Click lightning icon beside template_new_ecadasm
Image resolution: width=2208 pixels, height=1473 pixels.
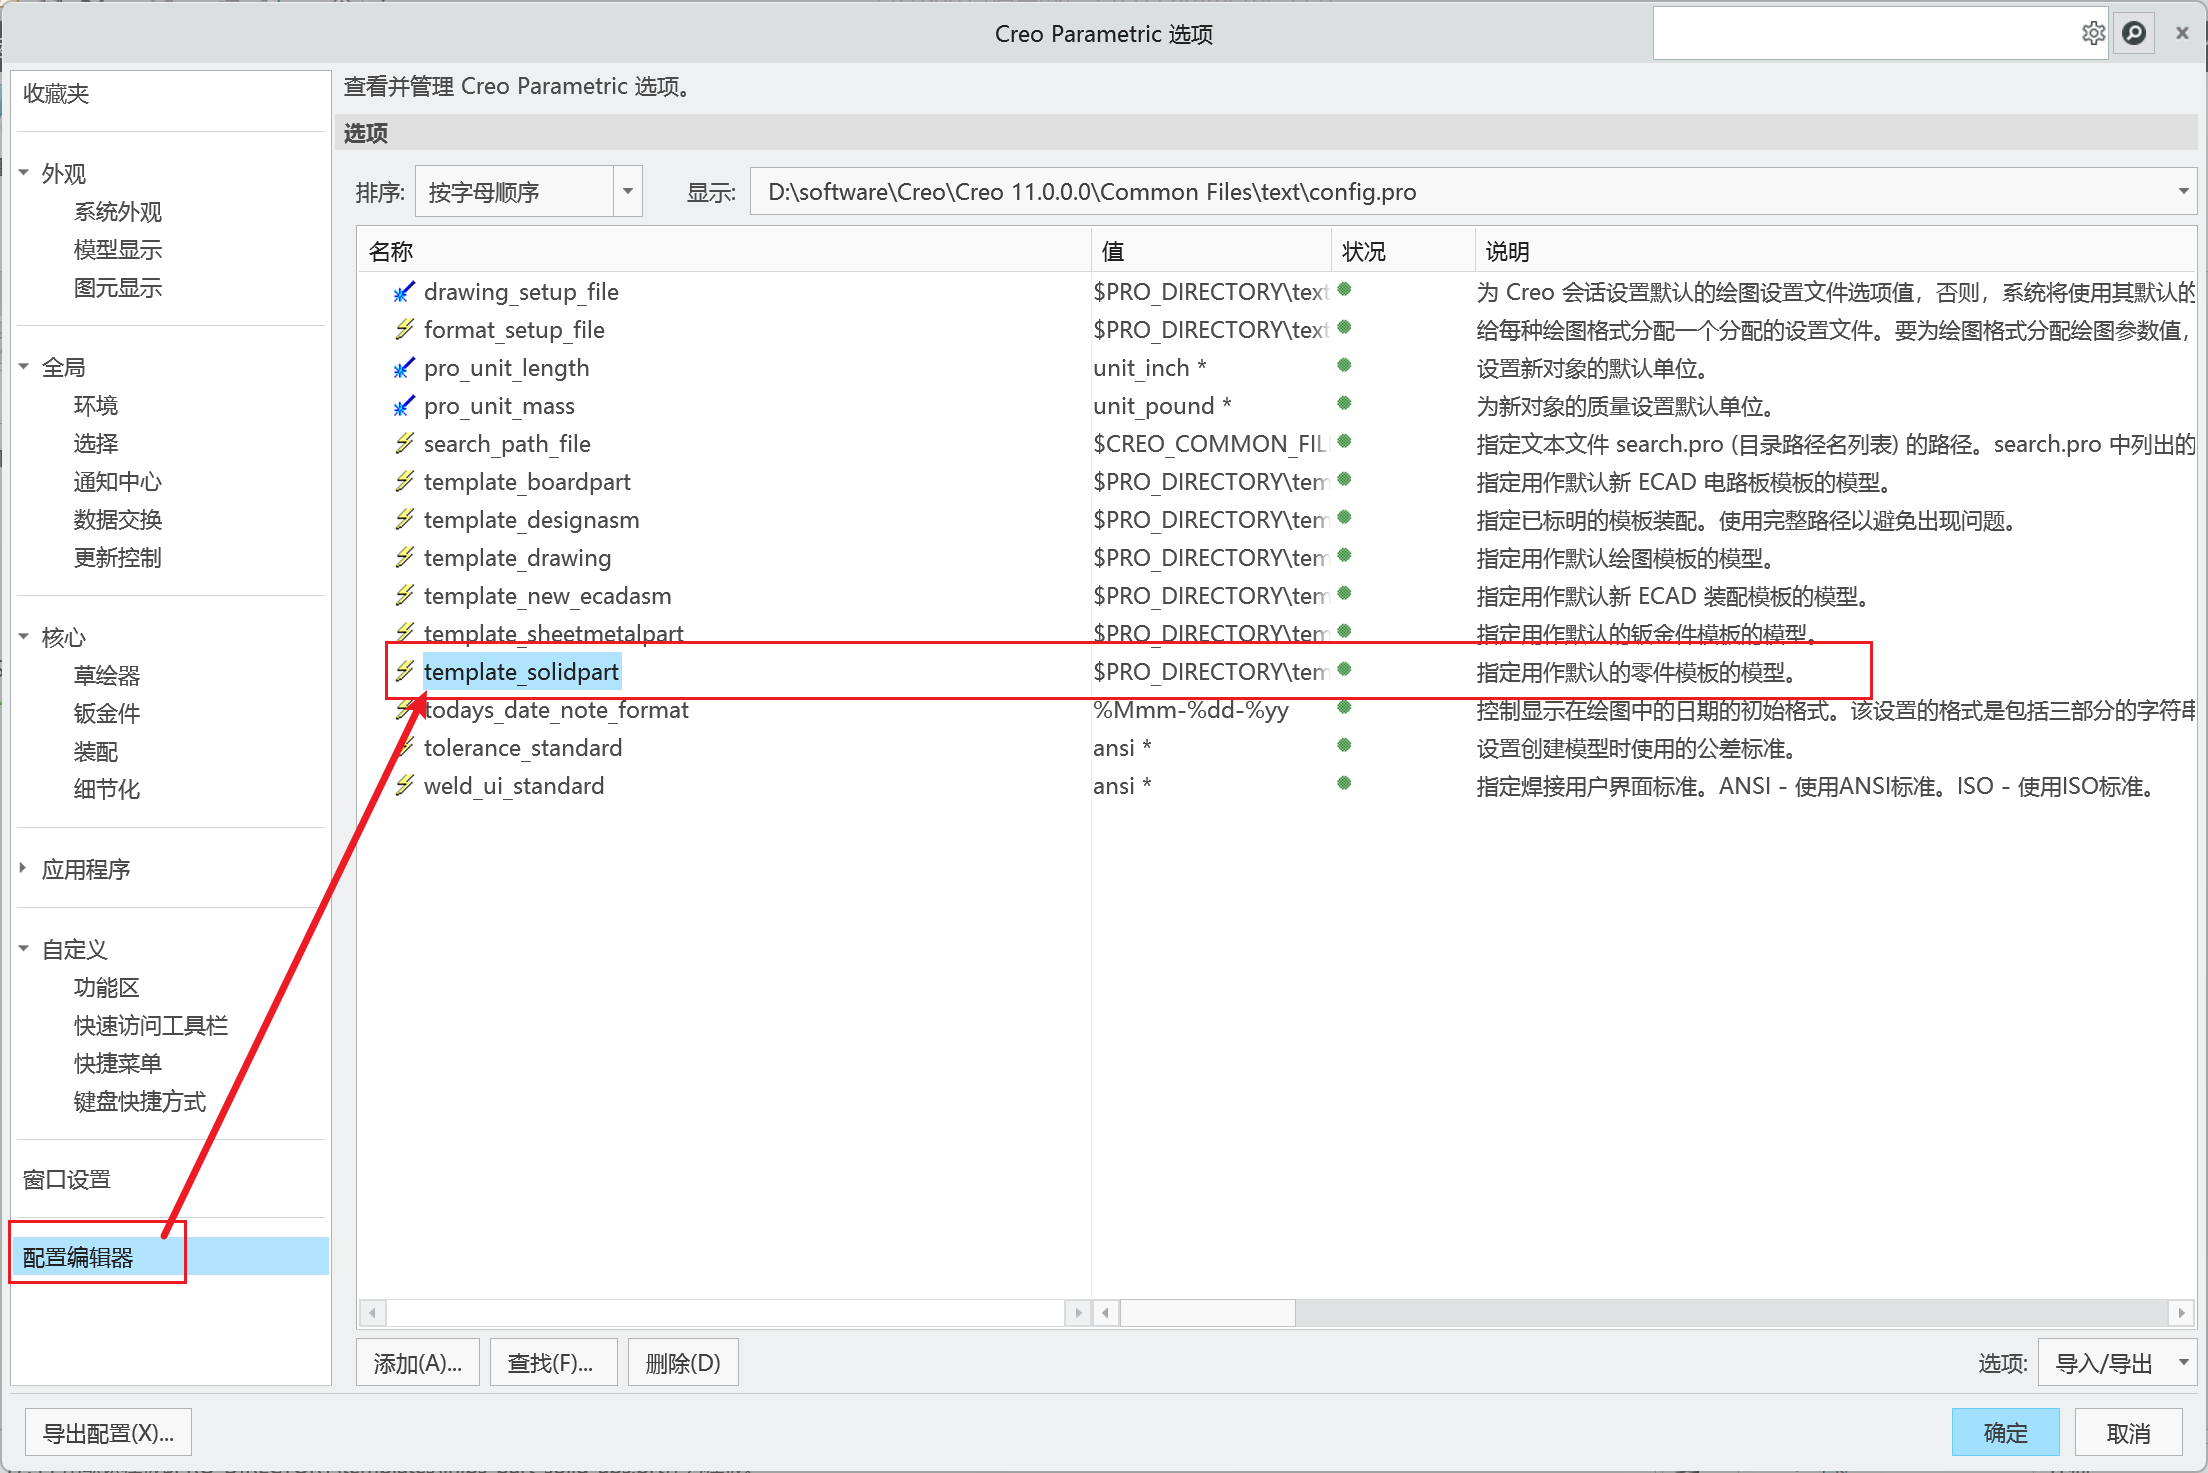[404, 595]
